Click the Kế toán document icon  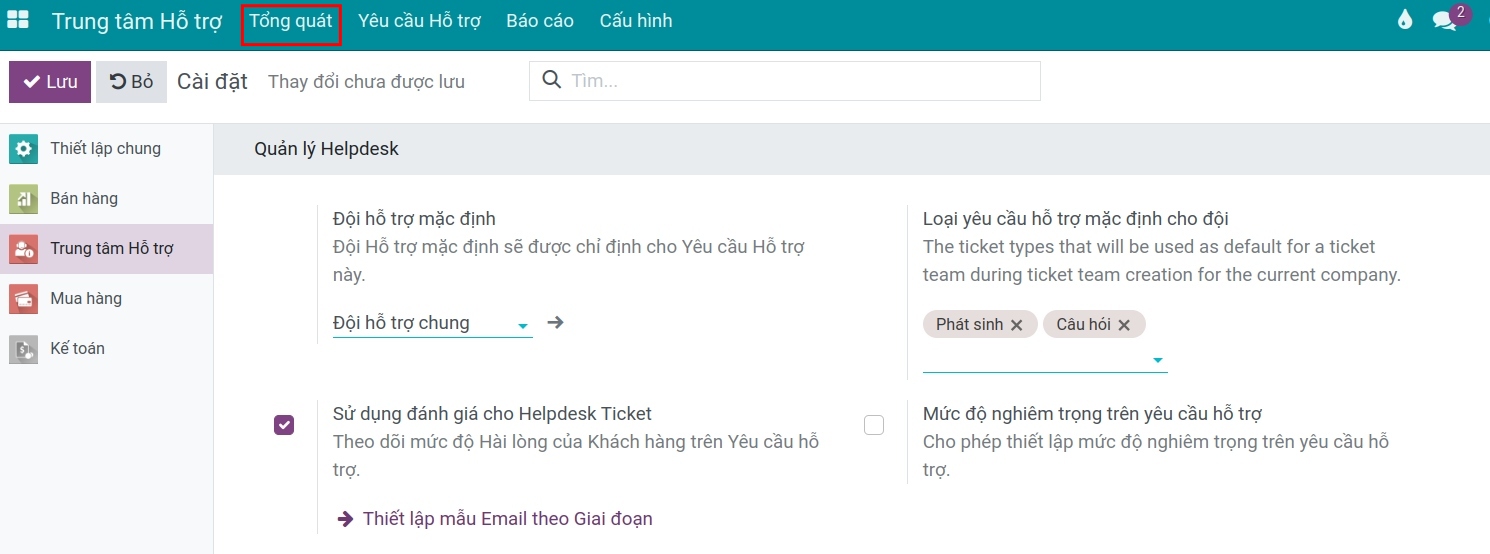point(23,349)
